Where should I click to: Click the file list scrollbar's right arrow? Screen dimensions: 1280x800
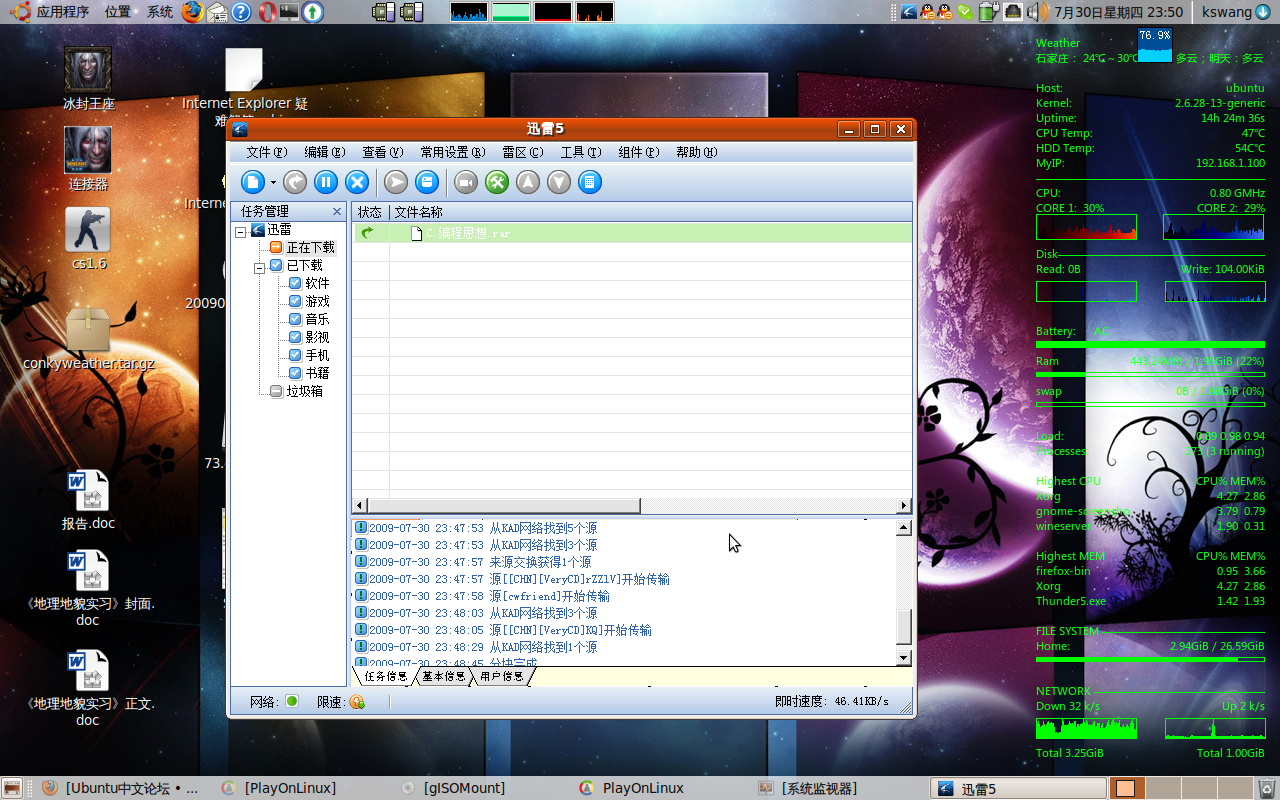click(x=904, y=506)
